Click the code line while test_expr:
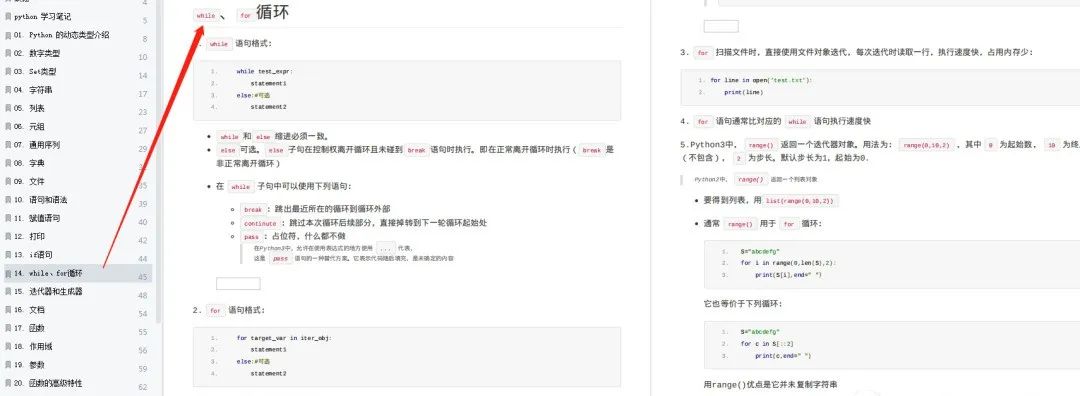This screenshot has height=396, width=1080. click(264, 71)
